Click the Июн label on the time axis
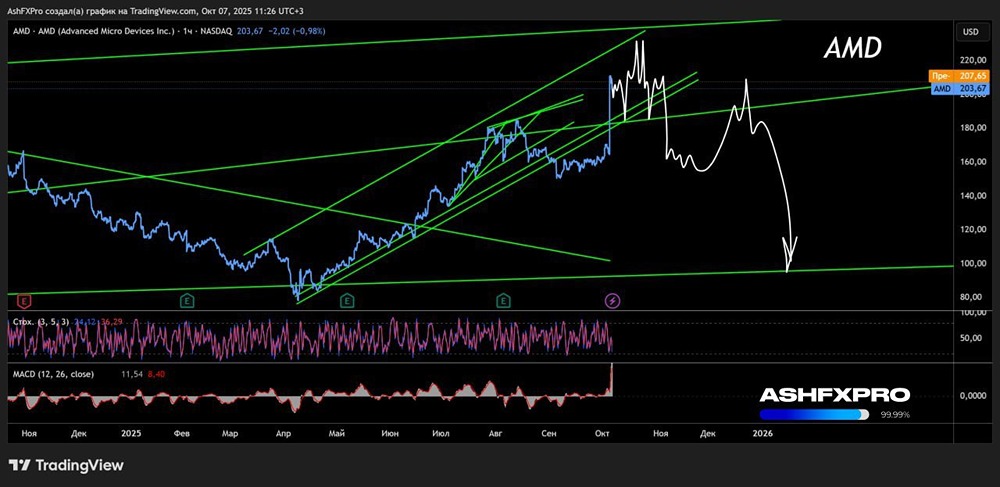1000x487 pixels. (x=390, y=433)
